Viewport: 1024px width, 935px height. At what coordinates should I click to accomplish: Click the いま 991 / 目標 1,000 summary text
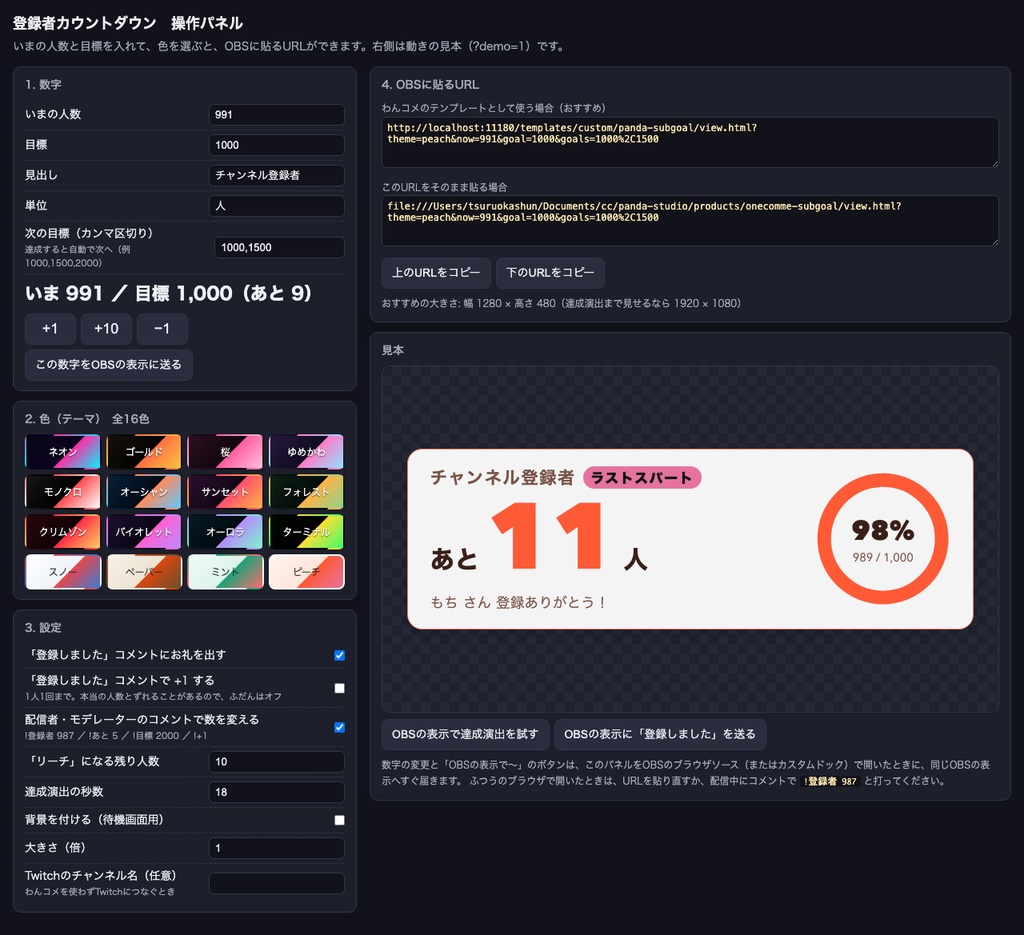coord(168,293)
